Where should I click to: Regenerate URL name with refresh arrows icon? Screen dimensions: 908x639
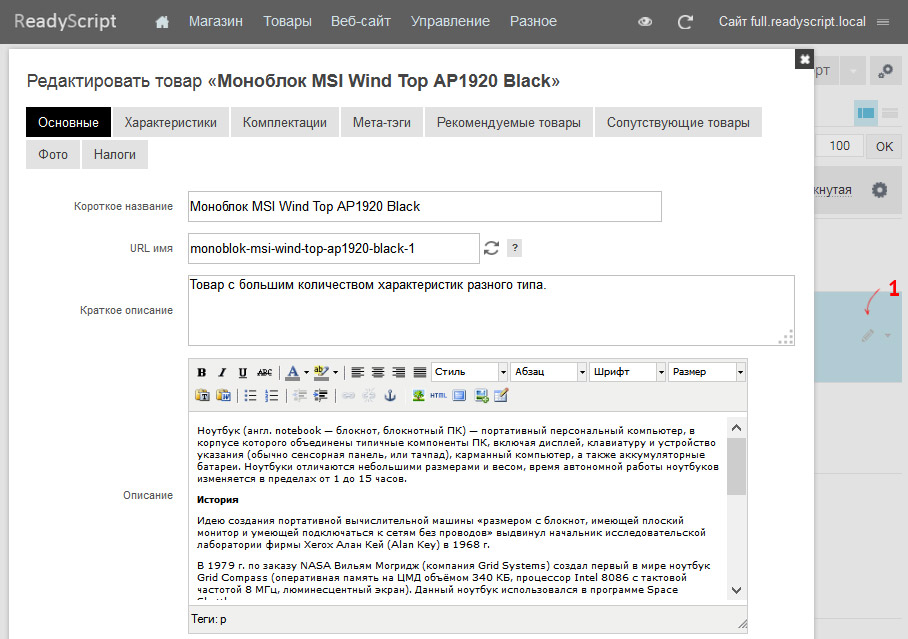point(492,248)
